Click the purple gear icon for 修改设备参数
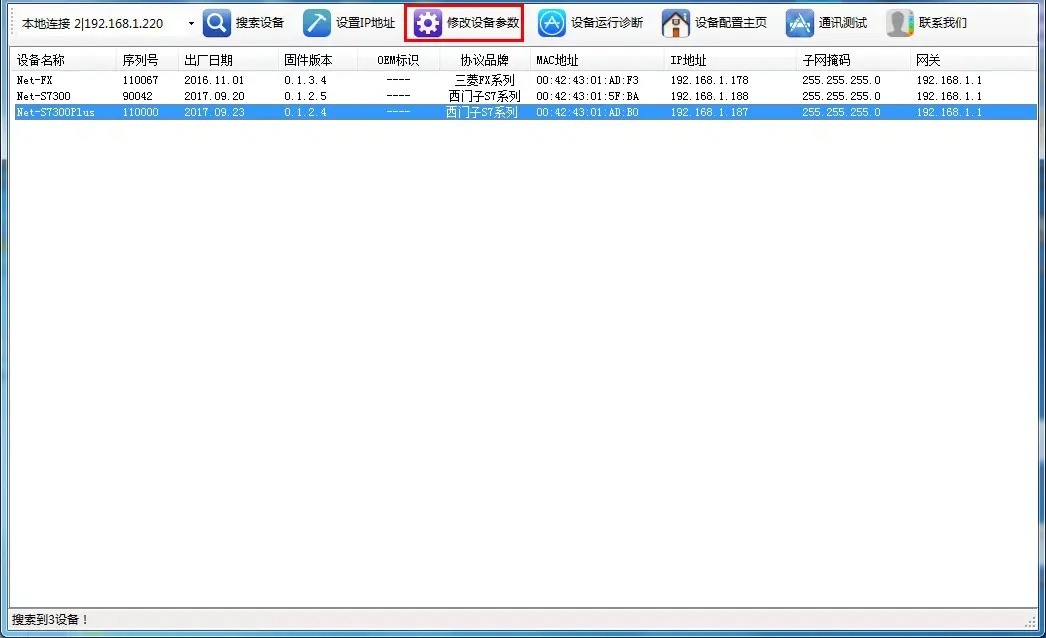The image size is (1046, 638). [427, 23]
